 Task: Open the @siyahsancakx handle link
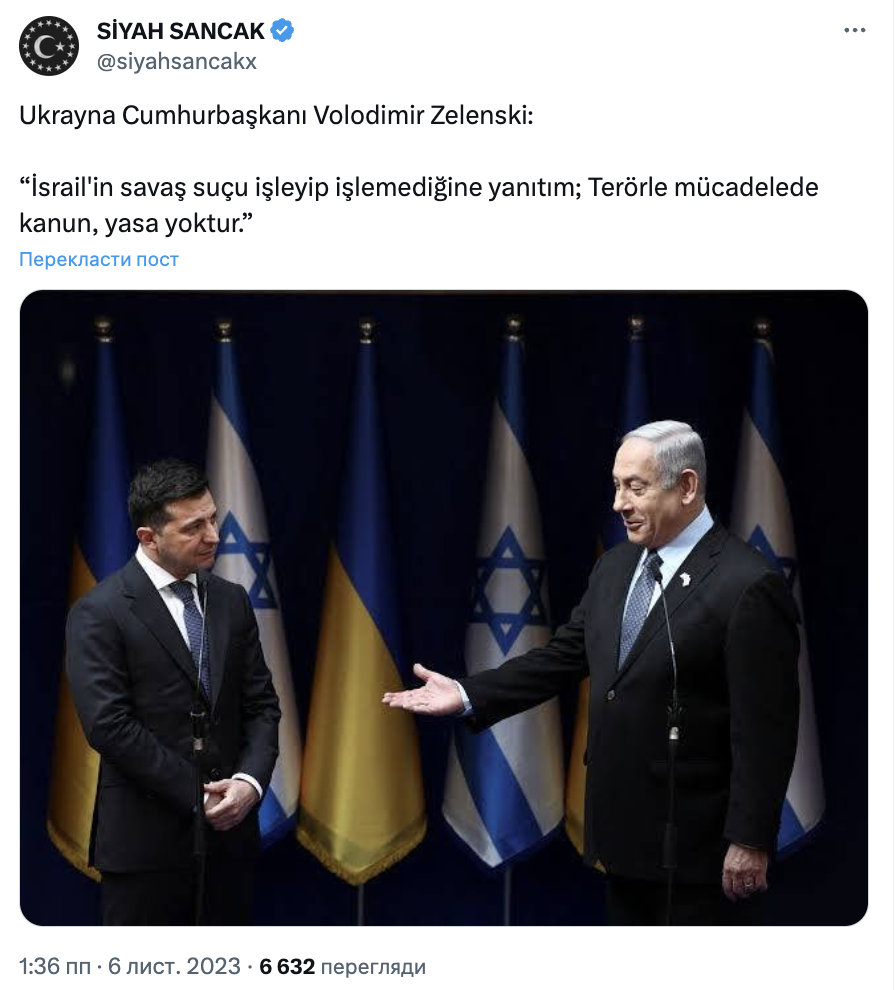(177, 62)
